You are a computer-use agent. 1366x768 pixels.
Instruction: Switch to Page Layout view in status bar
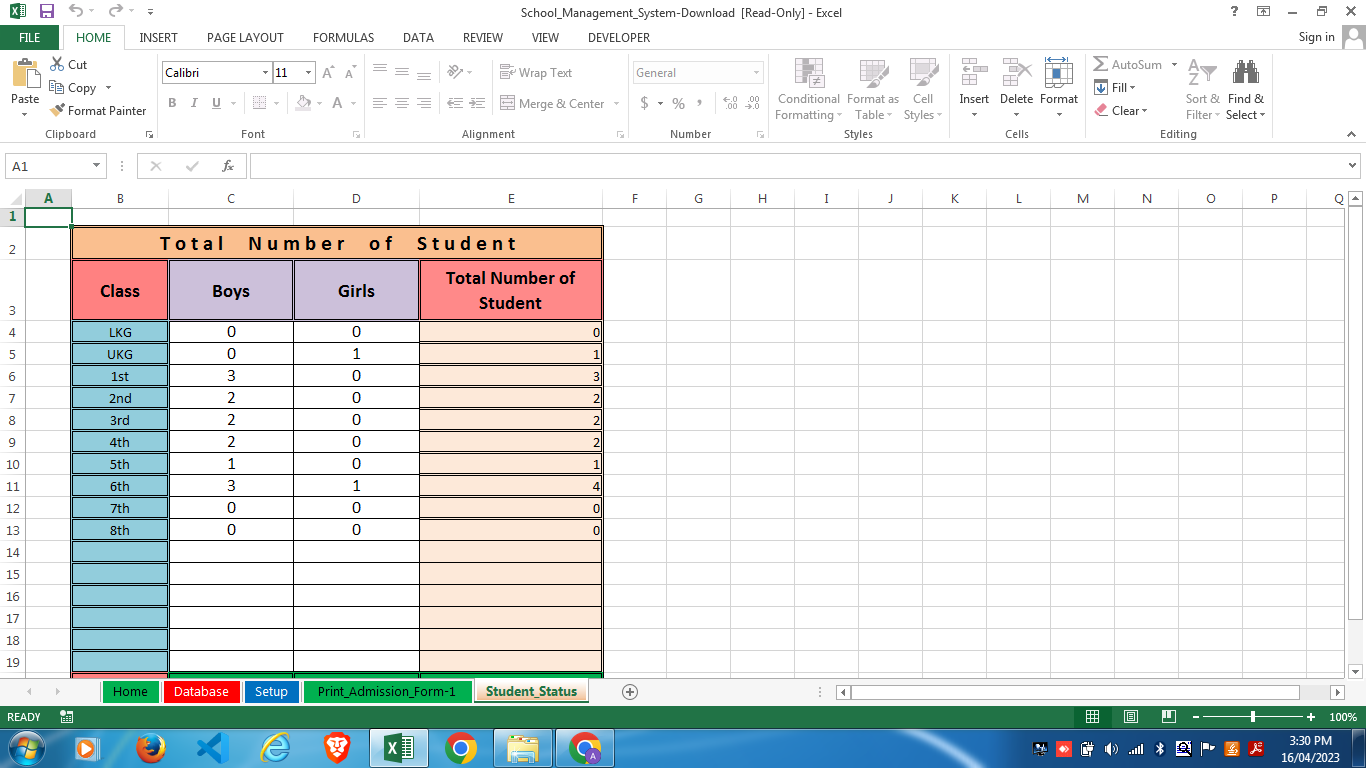(1130, 717)
